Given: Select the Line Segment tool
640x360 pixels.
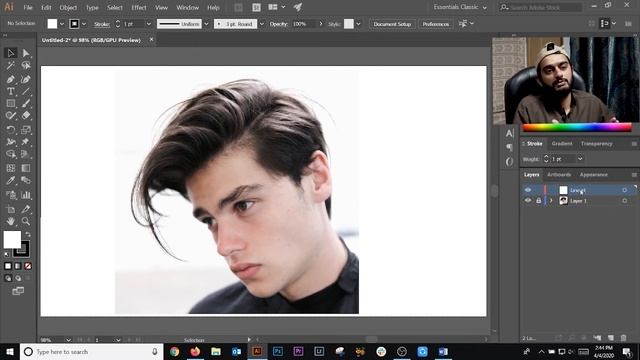Looking at the screenshot, I should tap(26, 91).
